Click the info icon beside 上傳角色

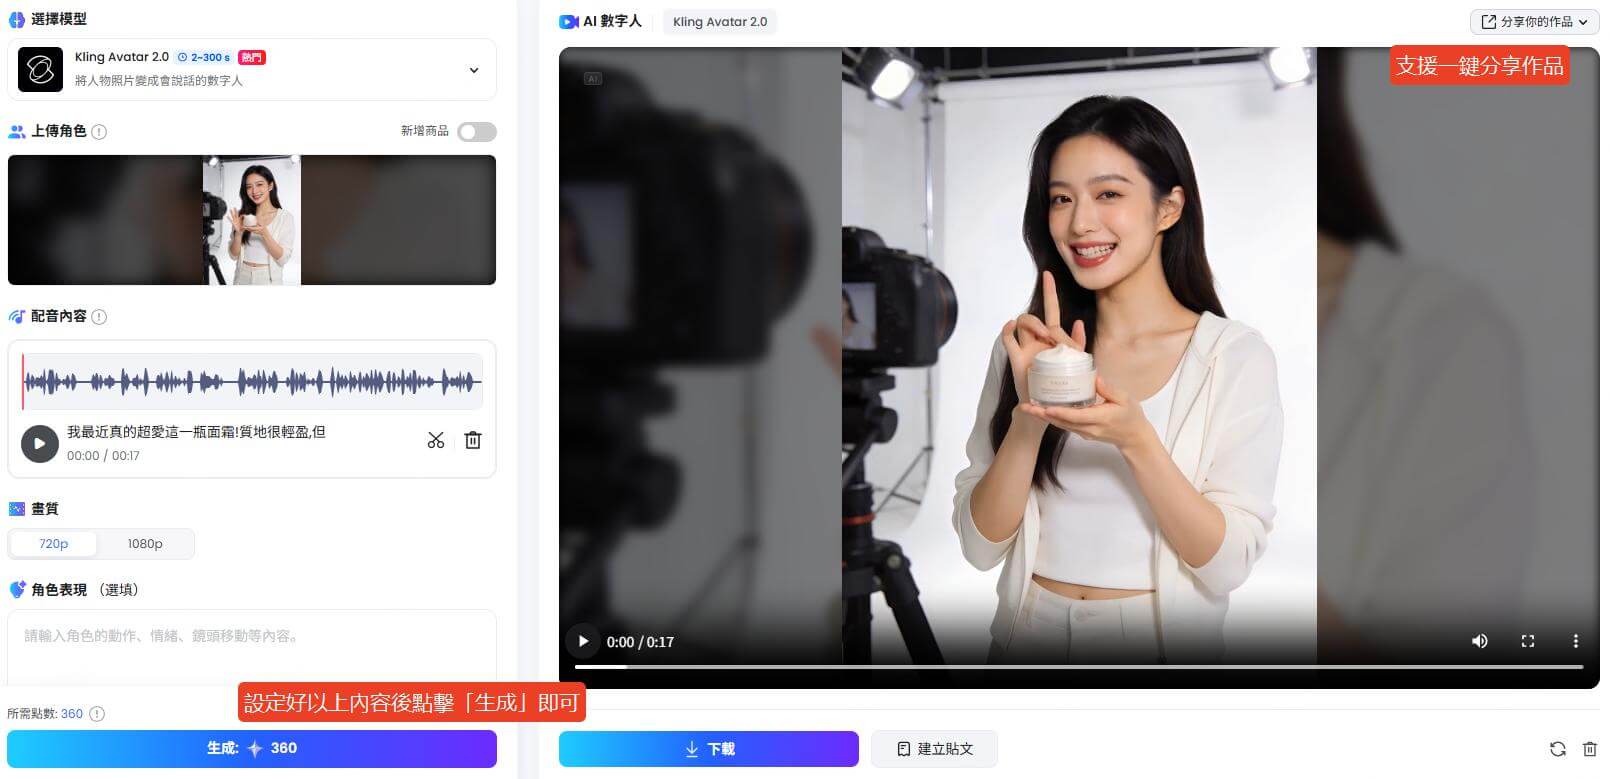99,131
